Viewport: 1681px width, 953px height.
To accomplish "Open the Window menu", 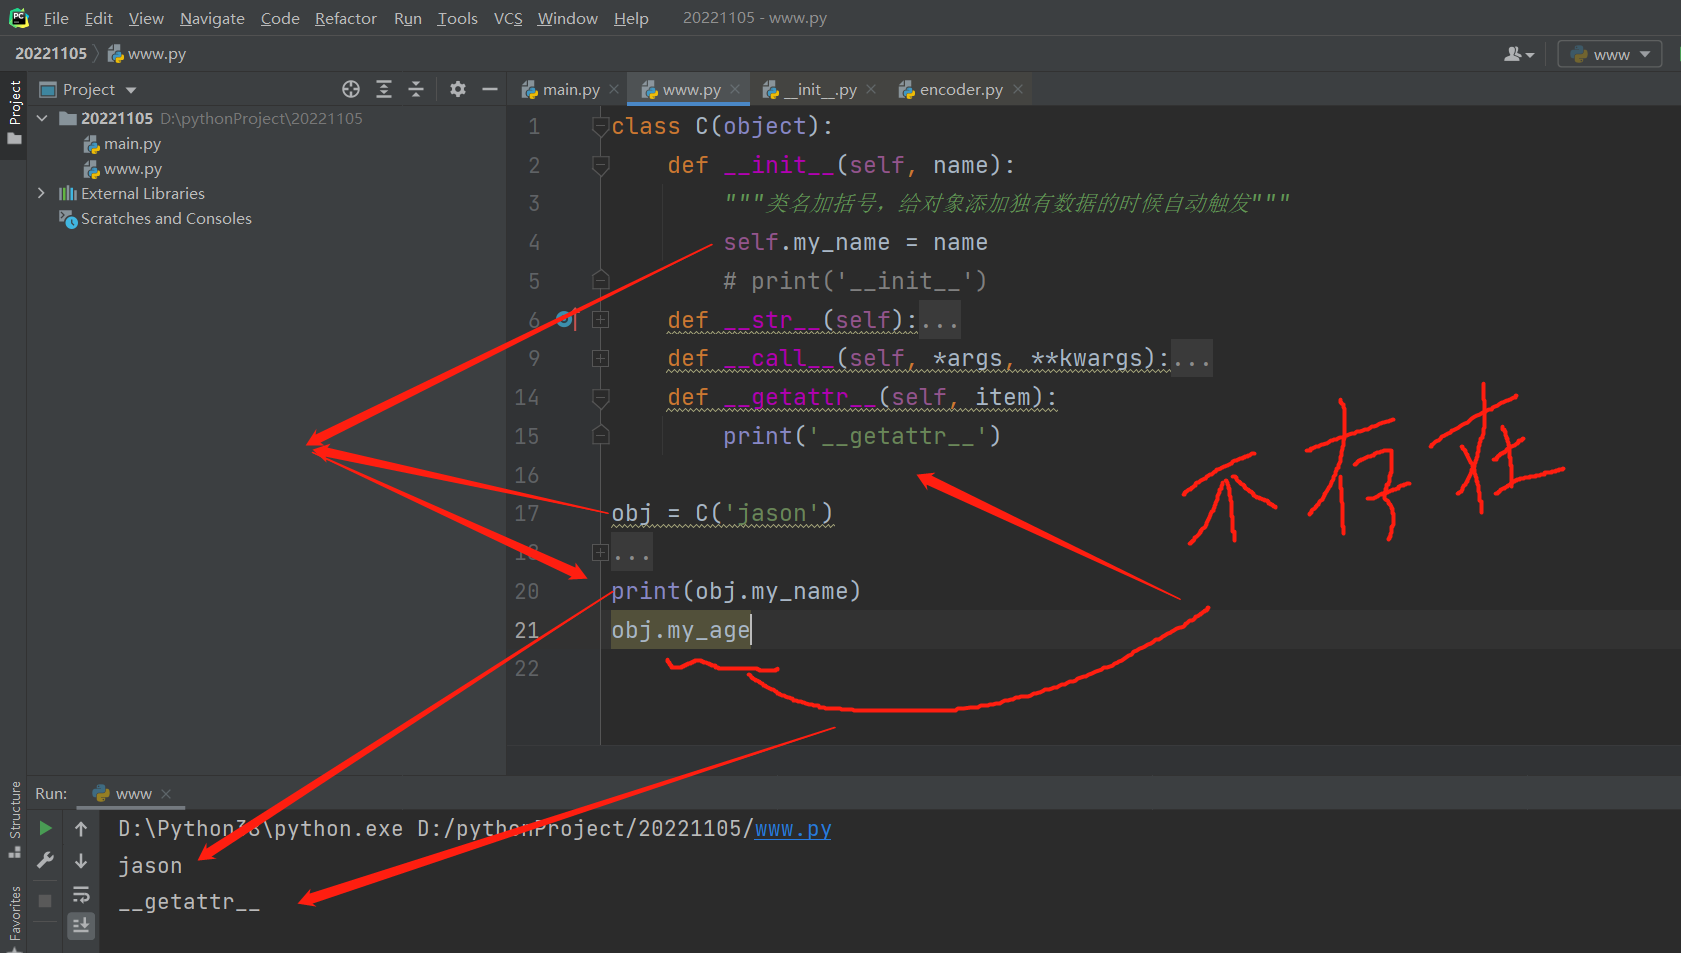I will point(567,18).
